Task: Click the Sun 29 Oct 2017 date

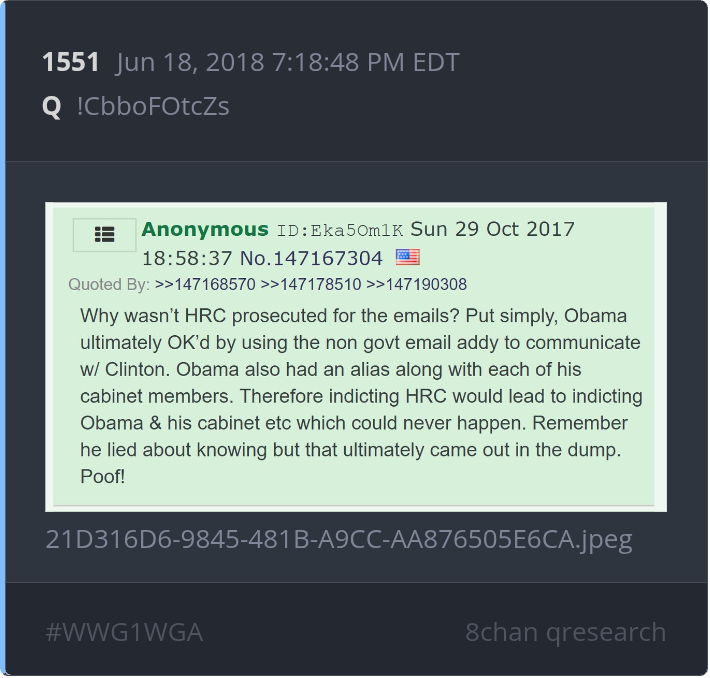Action: point(492,229)
